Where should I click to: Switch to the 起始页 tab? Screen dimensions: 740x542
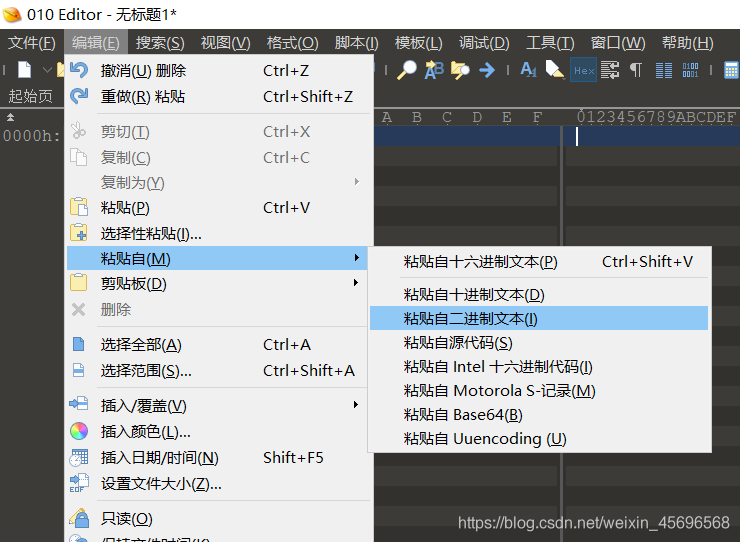pos(31,96)
